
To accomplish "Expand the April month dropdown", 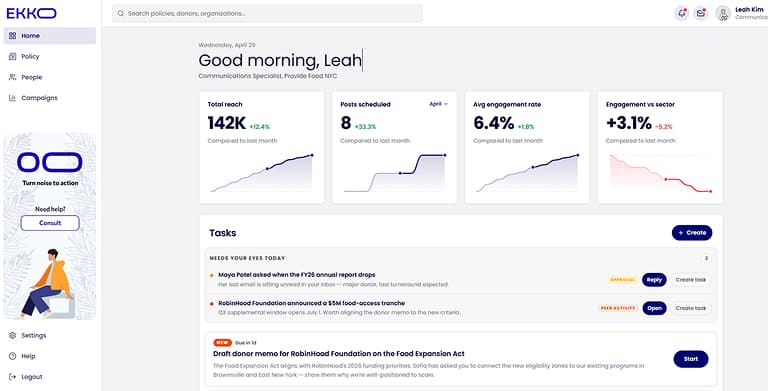I will click(x=438, y=104).
